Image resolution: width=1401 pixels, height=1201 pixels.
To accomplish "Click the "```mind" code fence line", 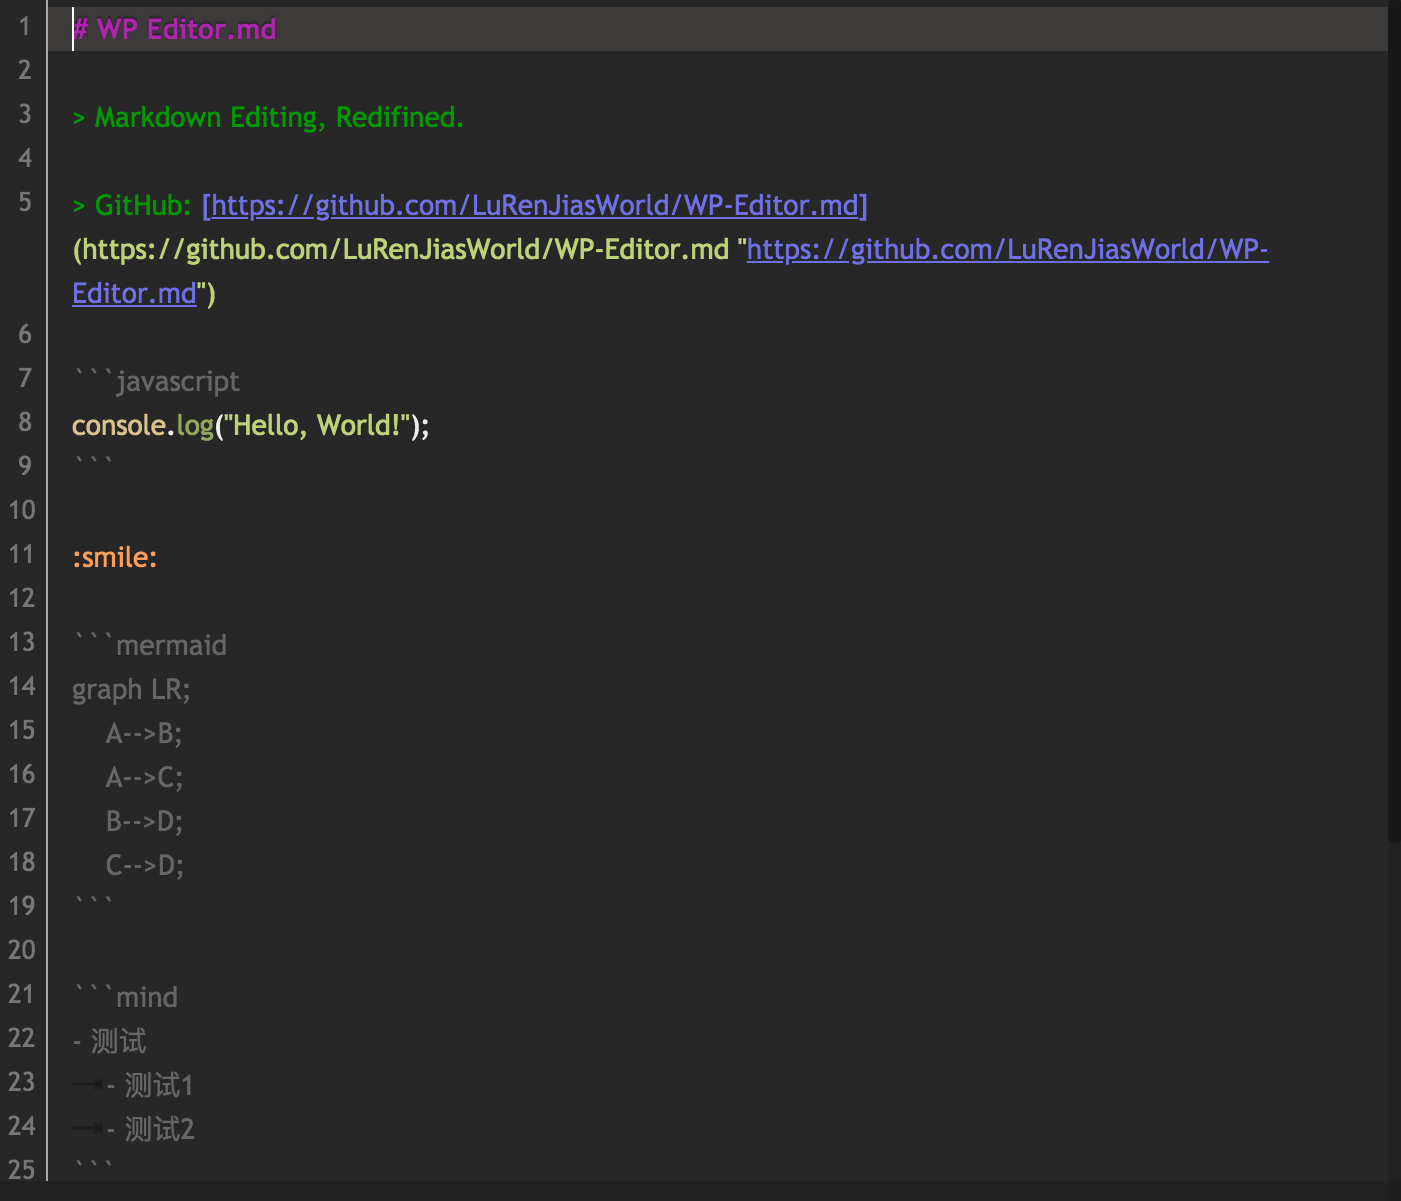I will 125,997.
